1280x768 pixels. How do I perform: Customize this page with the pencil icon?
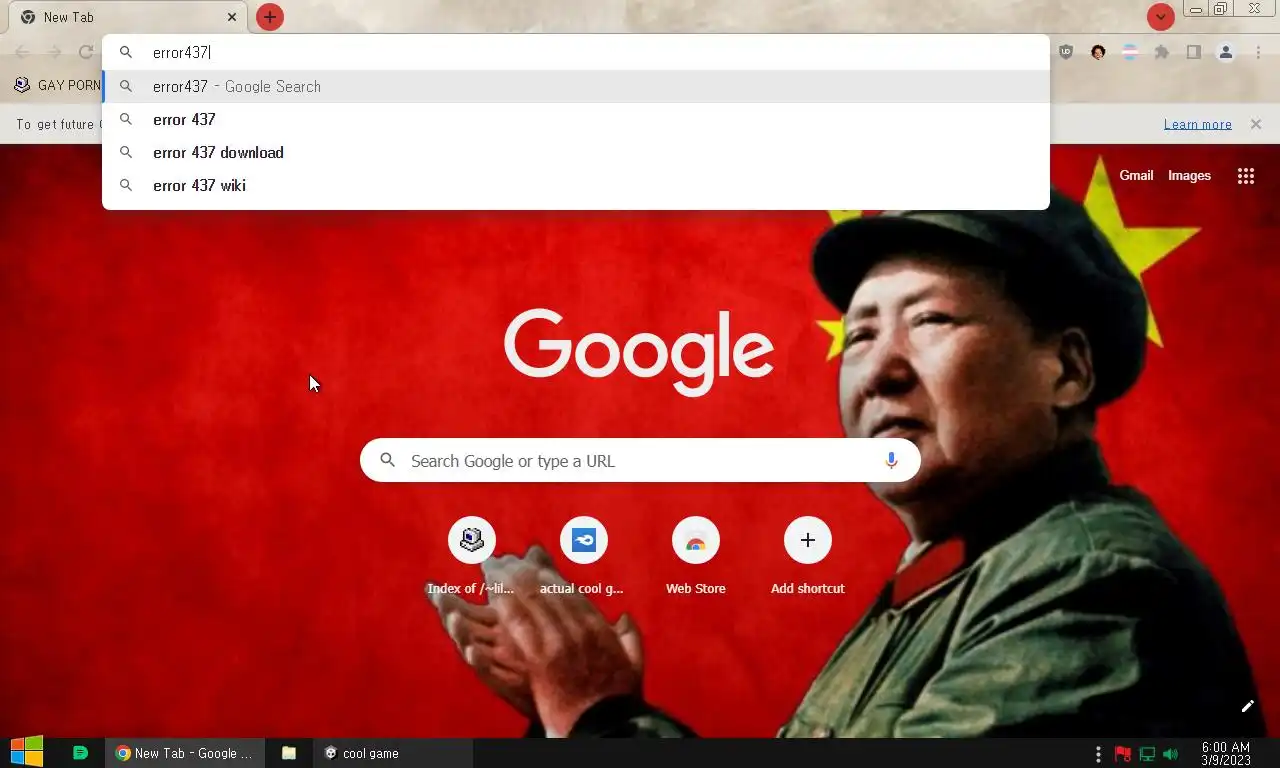(x=1247, y=706)
